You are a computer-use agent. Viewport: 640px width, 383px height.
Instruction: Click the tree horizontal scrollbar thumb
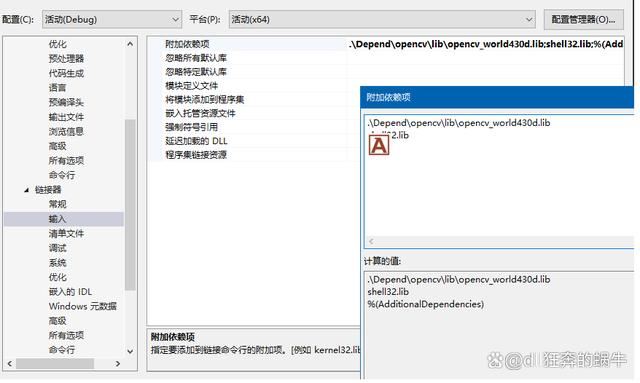pyautogui.click(x=55, y=363)
